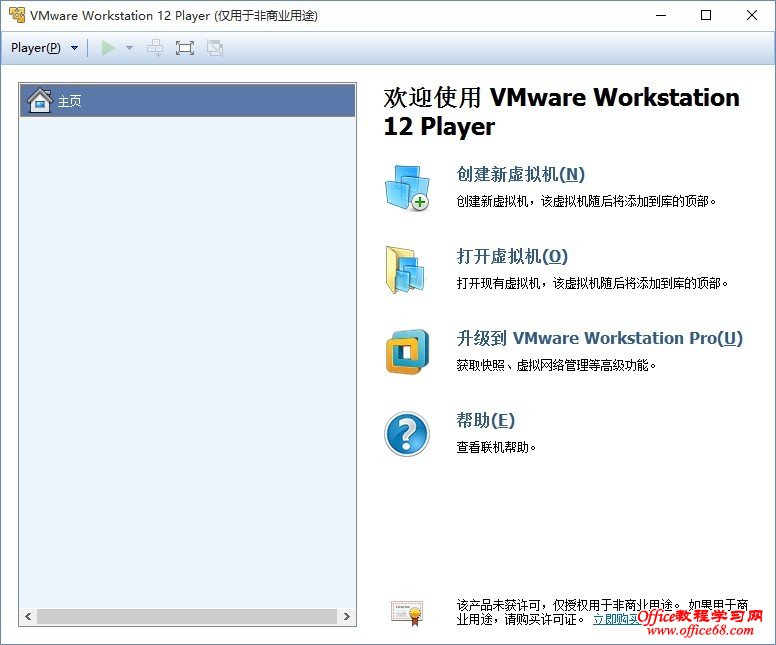The width and height of the screenshot is (776, 645).
Task: Select the 主页 home item in library
Action: pyautogui.click(x=188, y=100)
